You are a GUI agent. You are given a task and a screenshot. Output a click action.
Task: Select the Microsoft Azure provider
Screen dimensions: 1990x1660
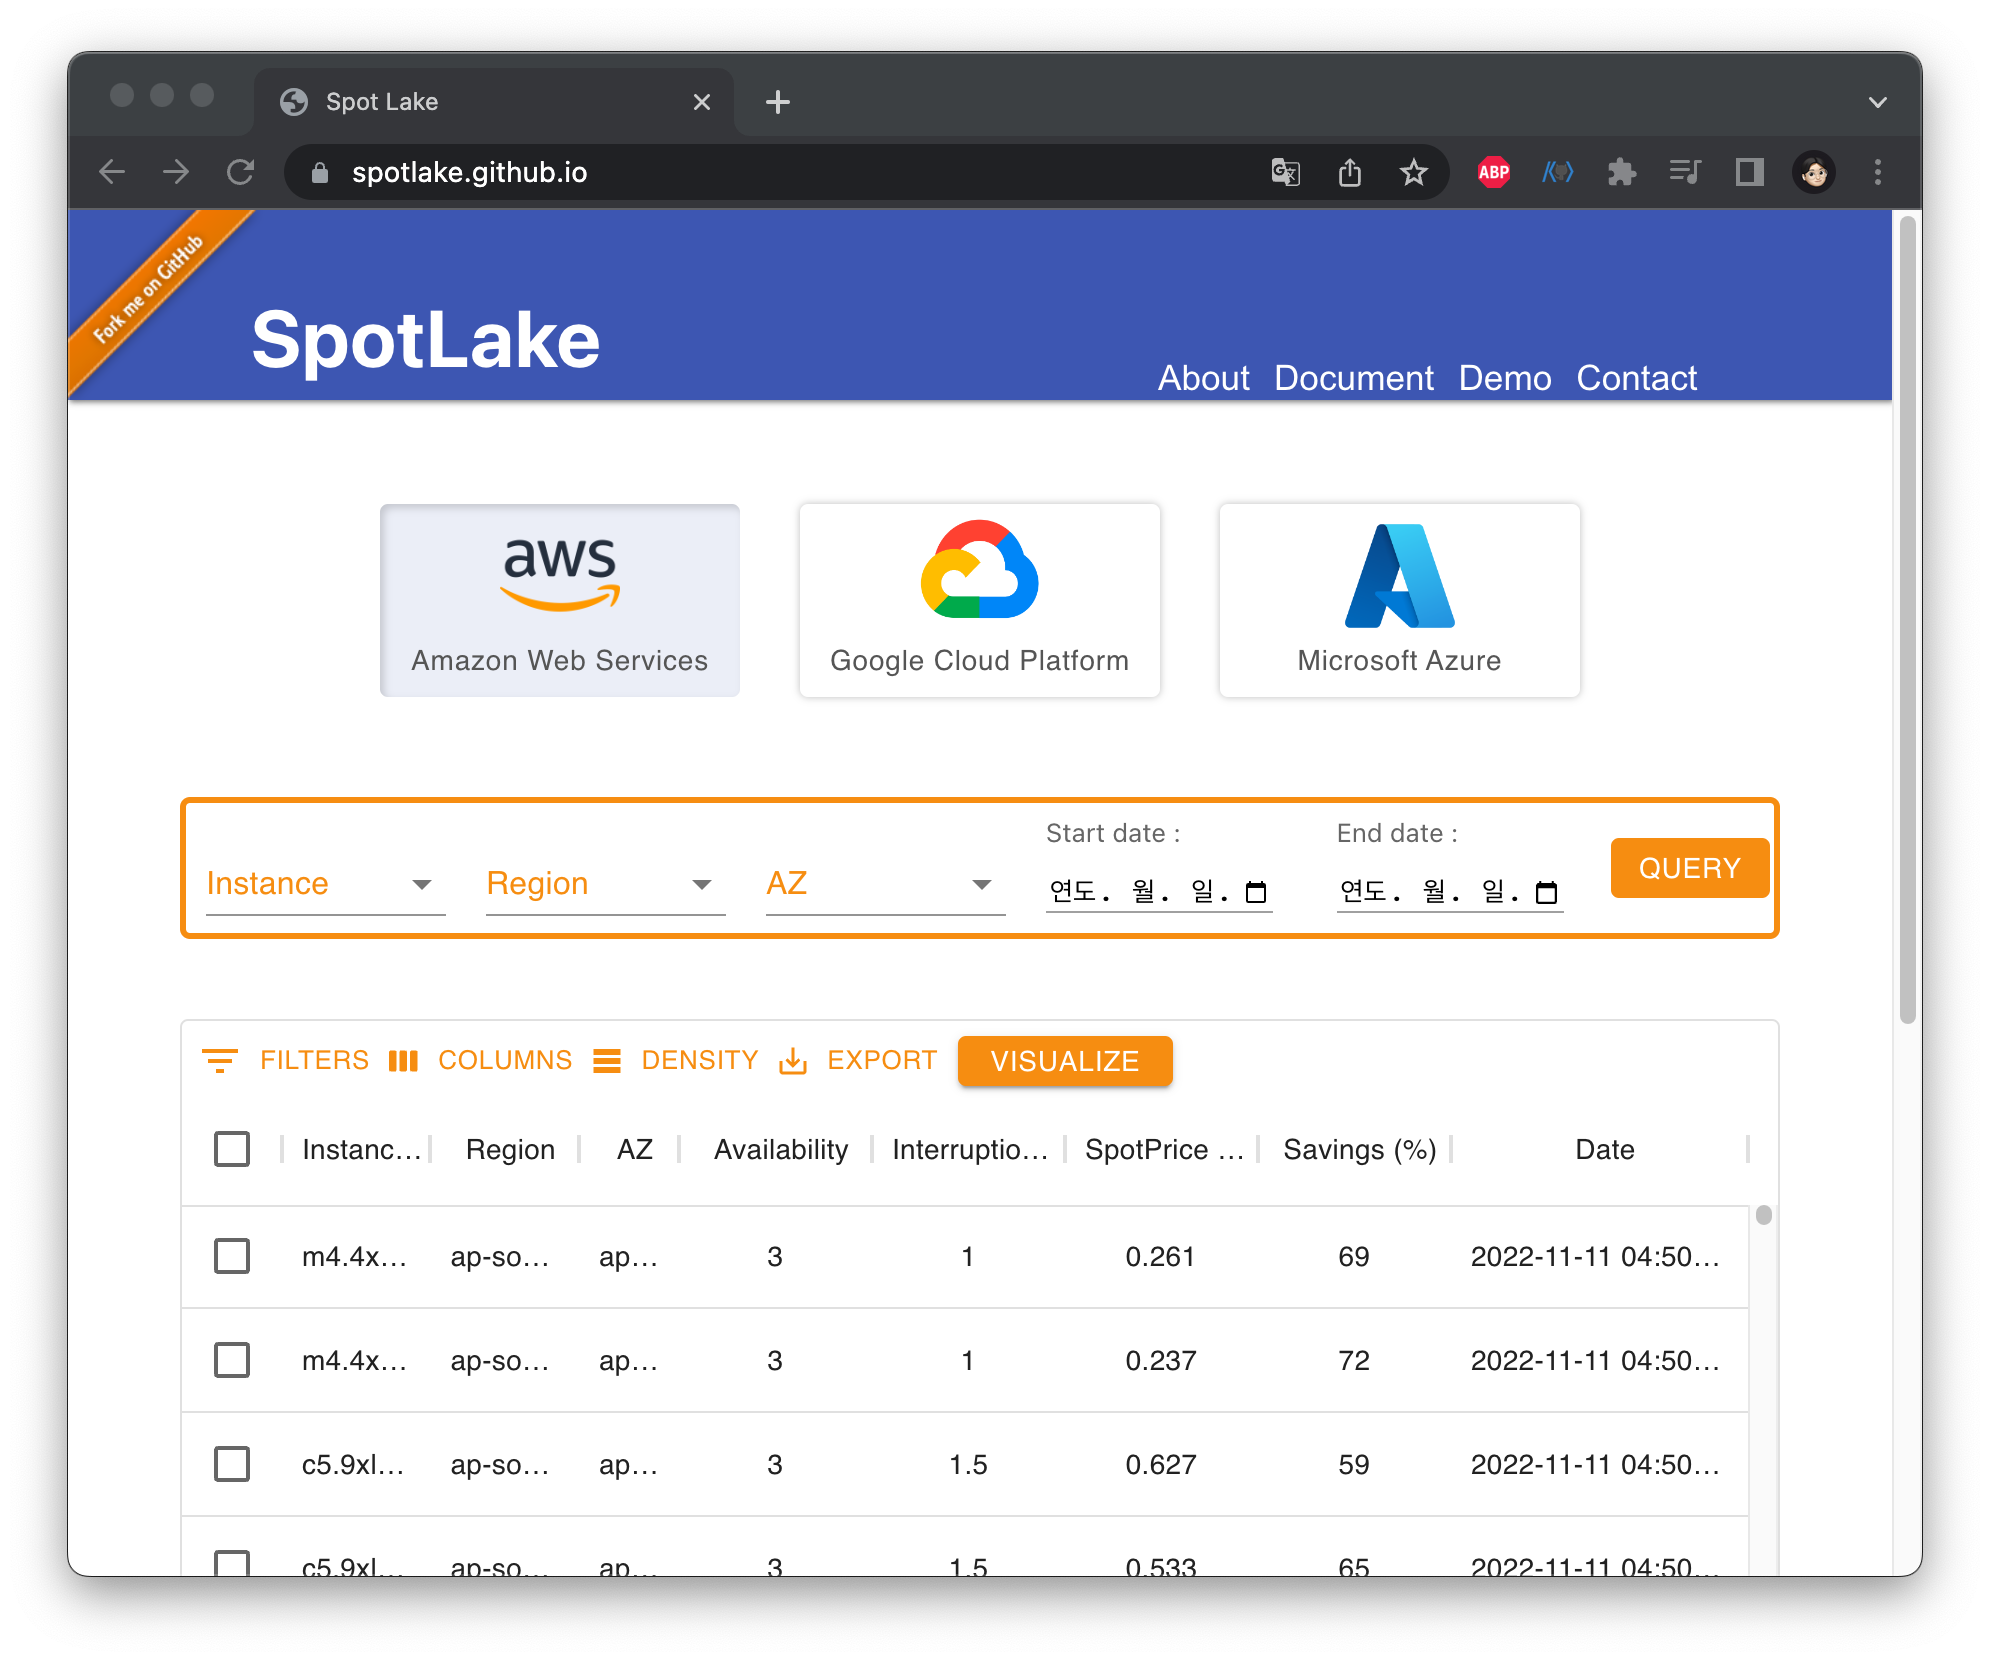[x=1398, y=599]
